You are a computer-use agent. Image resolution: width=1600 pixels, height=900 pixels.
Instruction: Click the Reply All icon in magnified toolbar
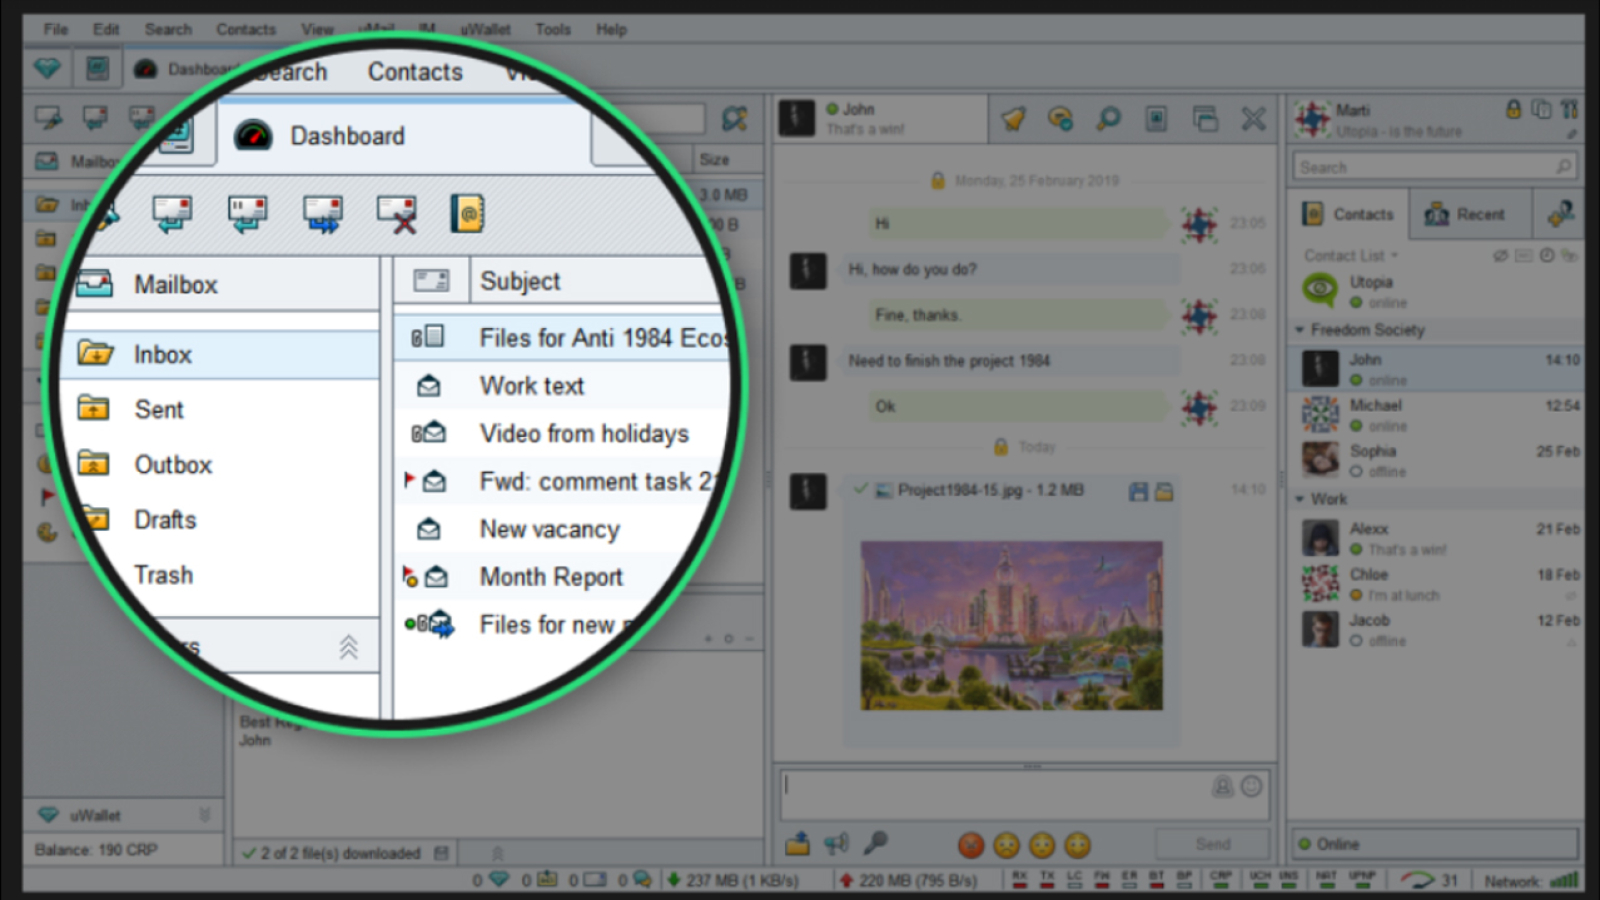pos(247,213)
